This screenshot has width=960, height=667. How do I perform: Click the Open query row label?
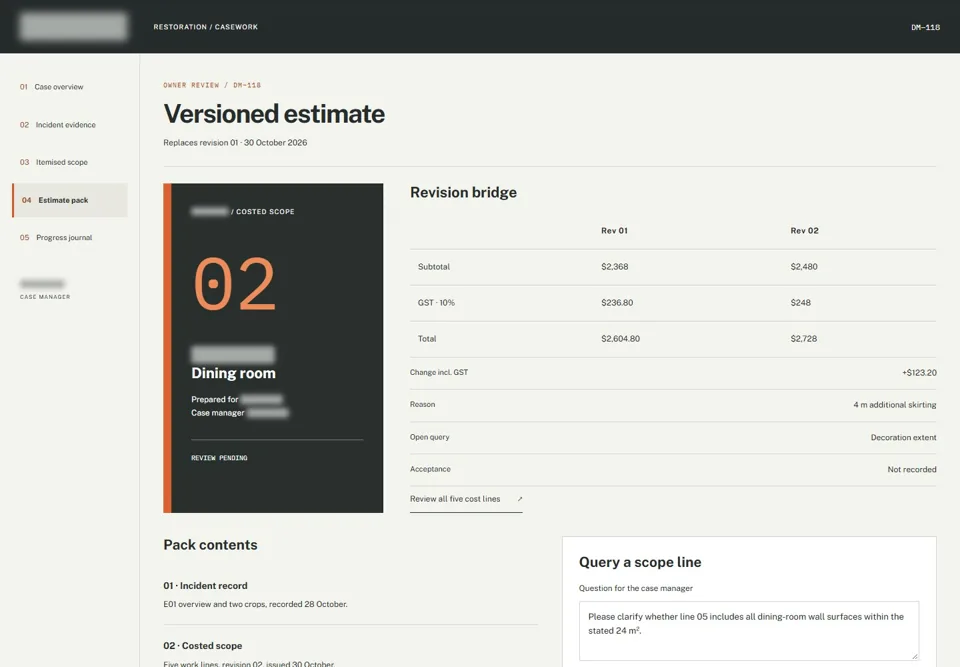pos(429,437)
